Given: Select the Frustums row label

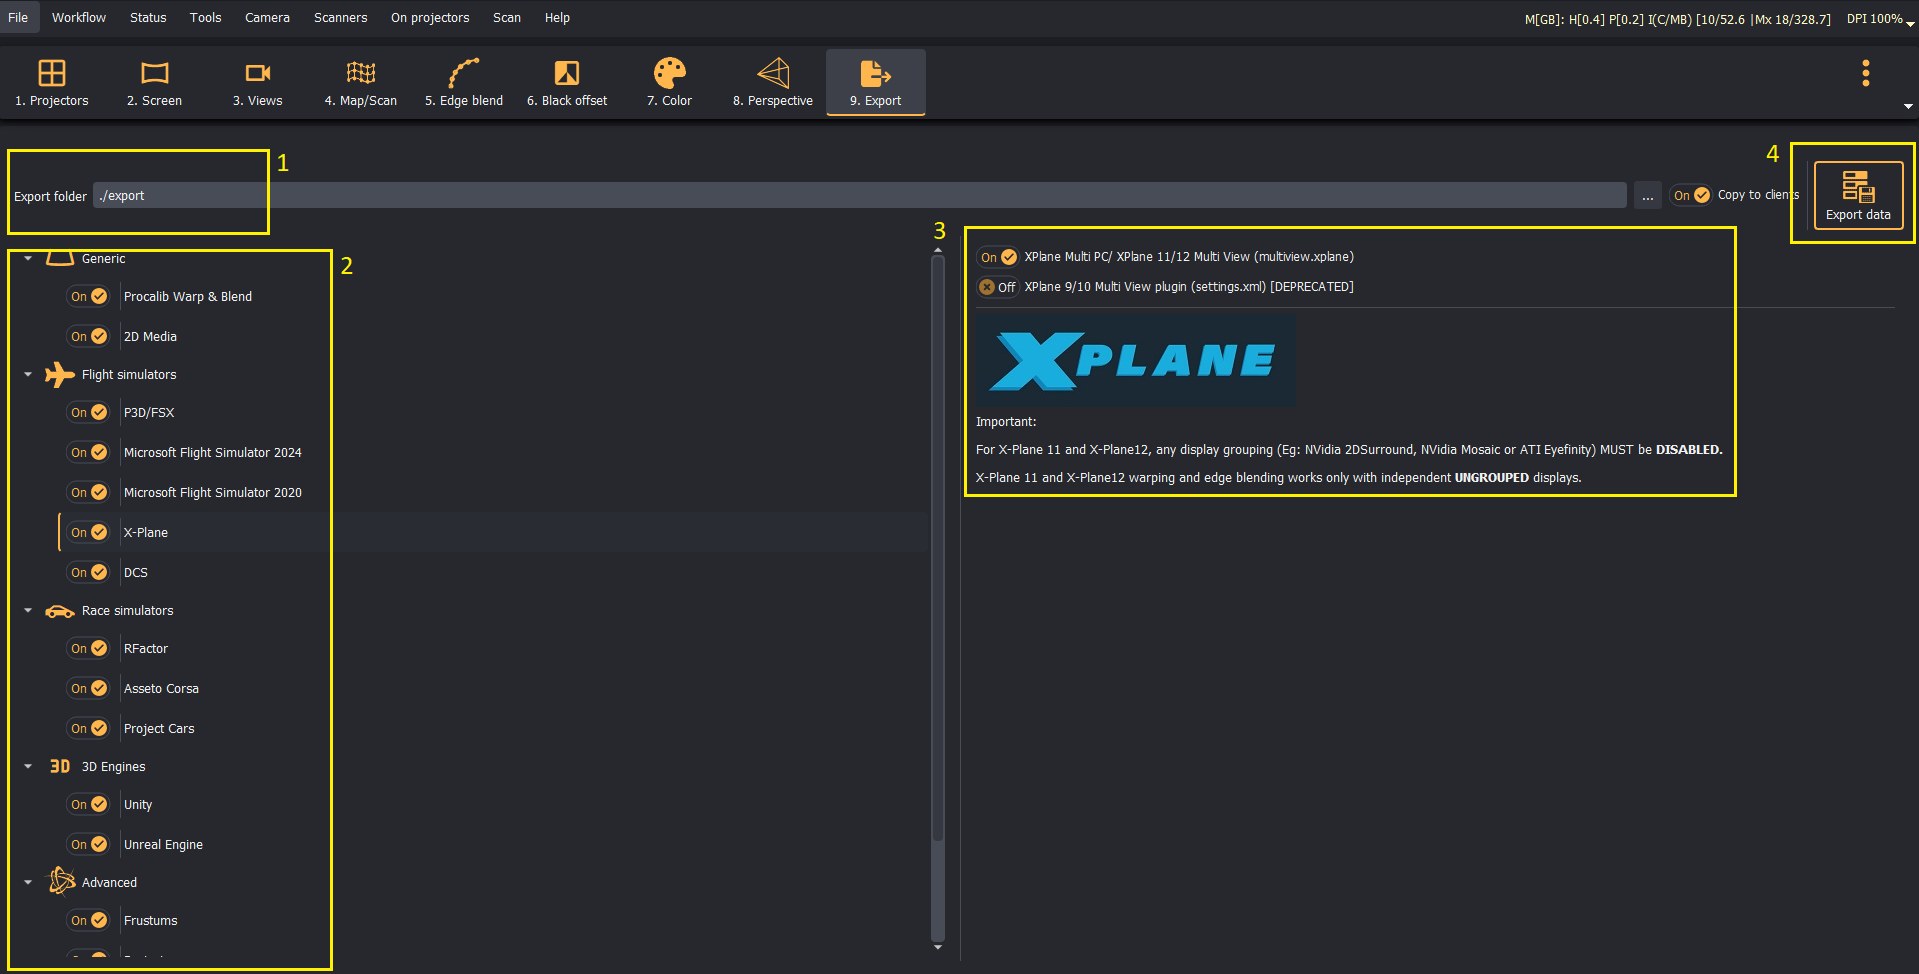Looking at the screenshot, I should (151, 921).
